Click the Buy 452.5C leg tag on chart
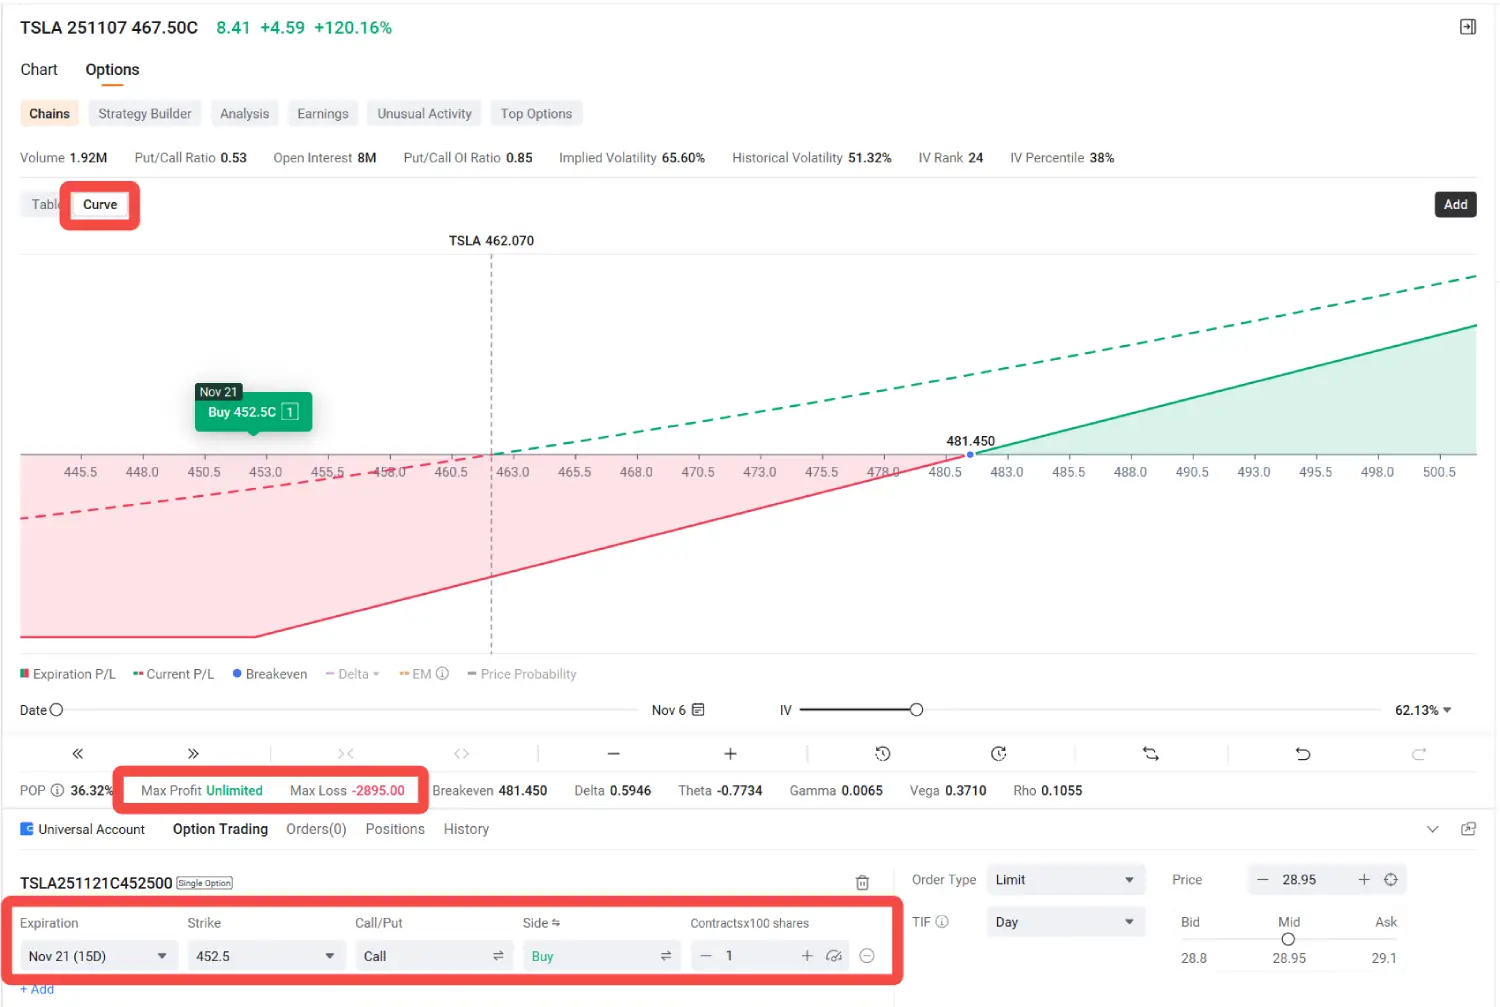This screenshot has height=1007, width=1500. (x=253, y=412)
